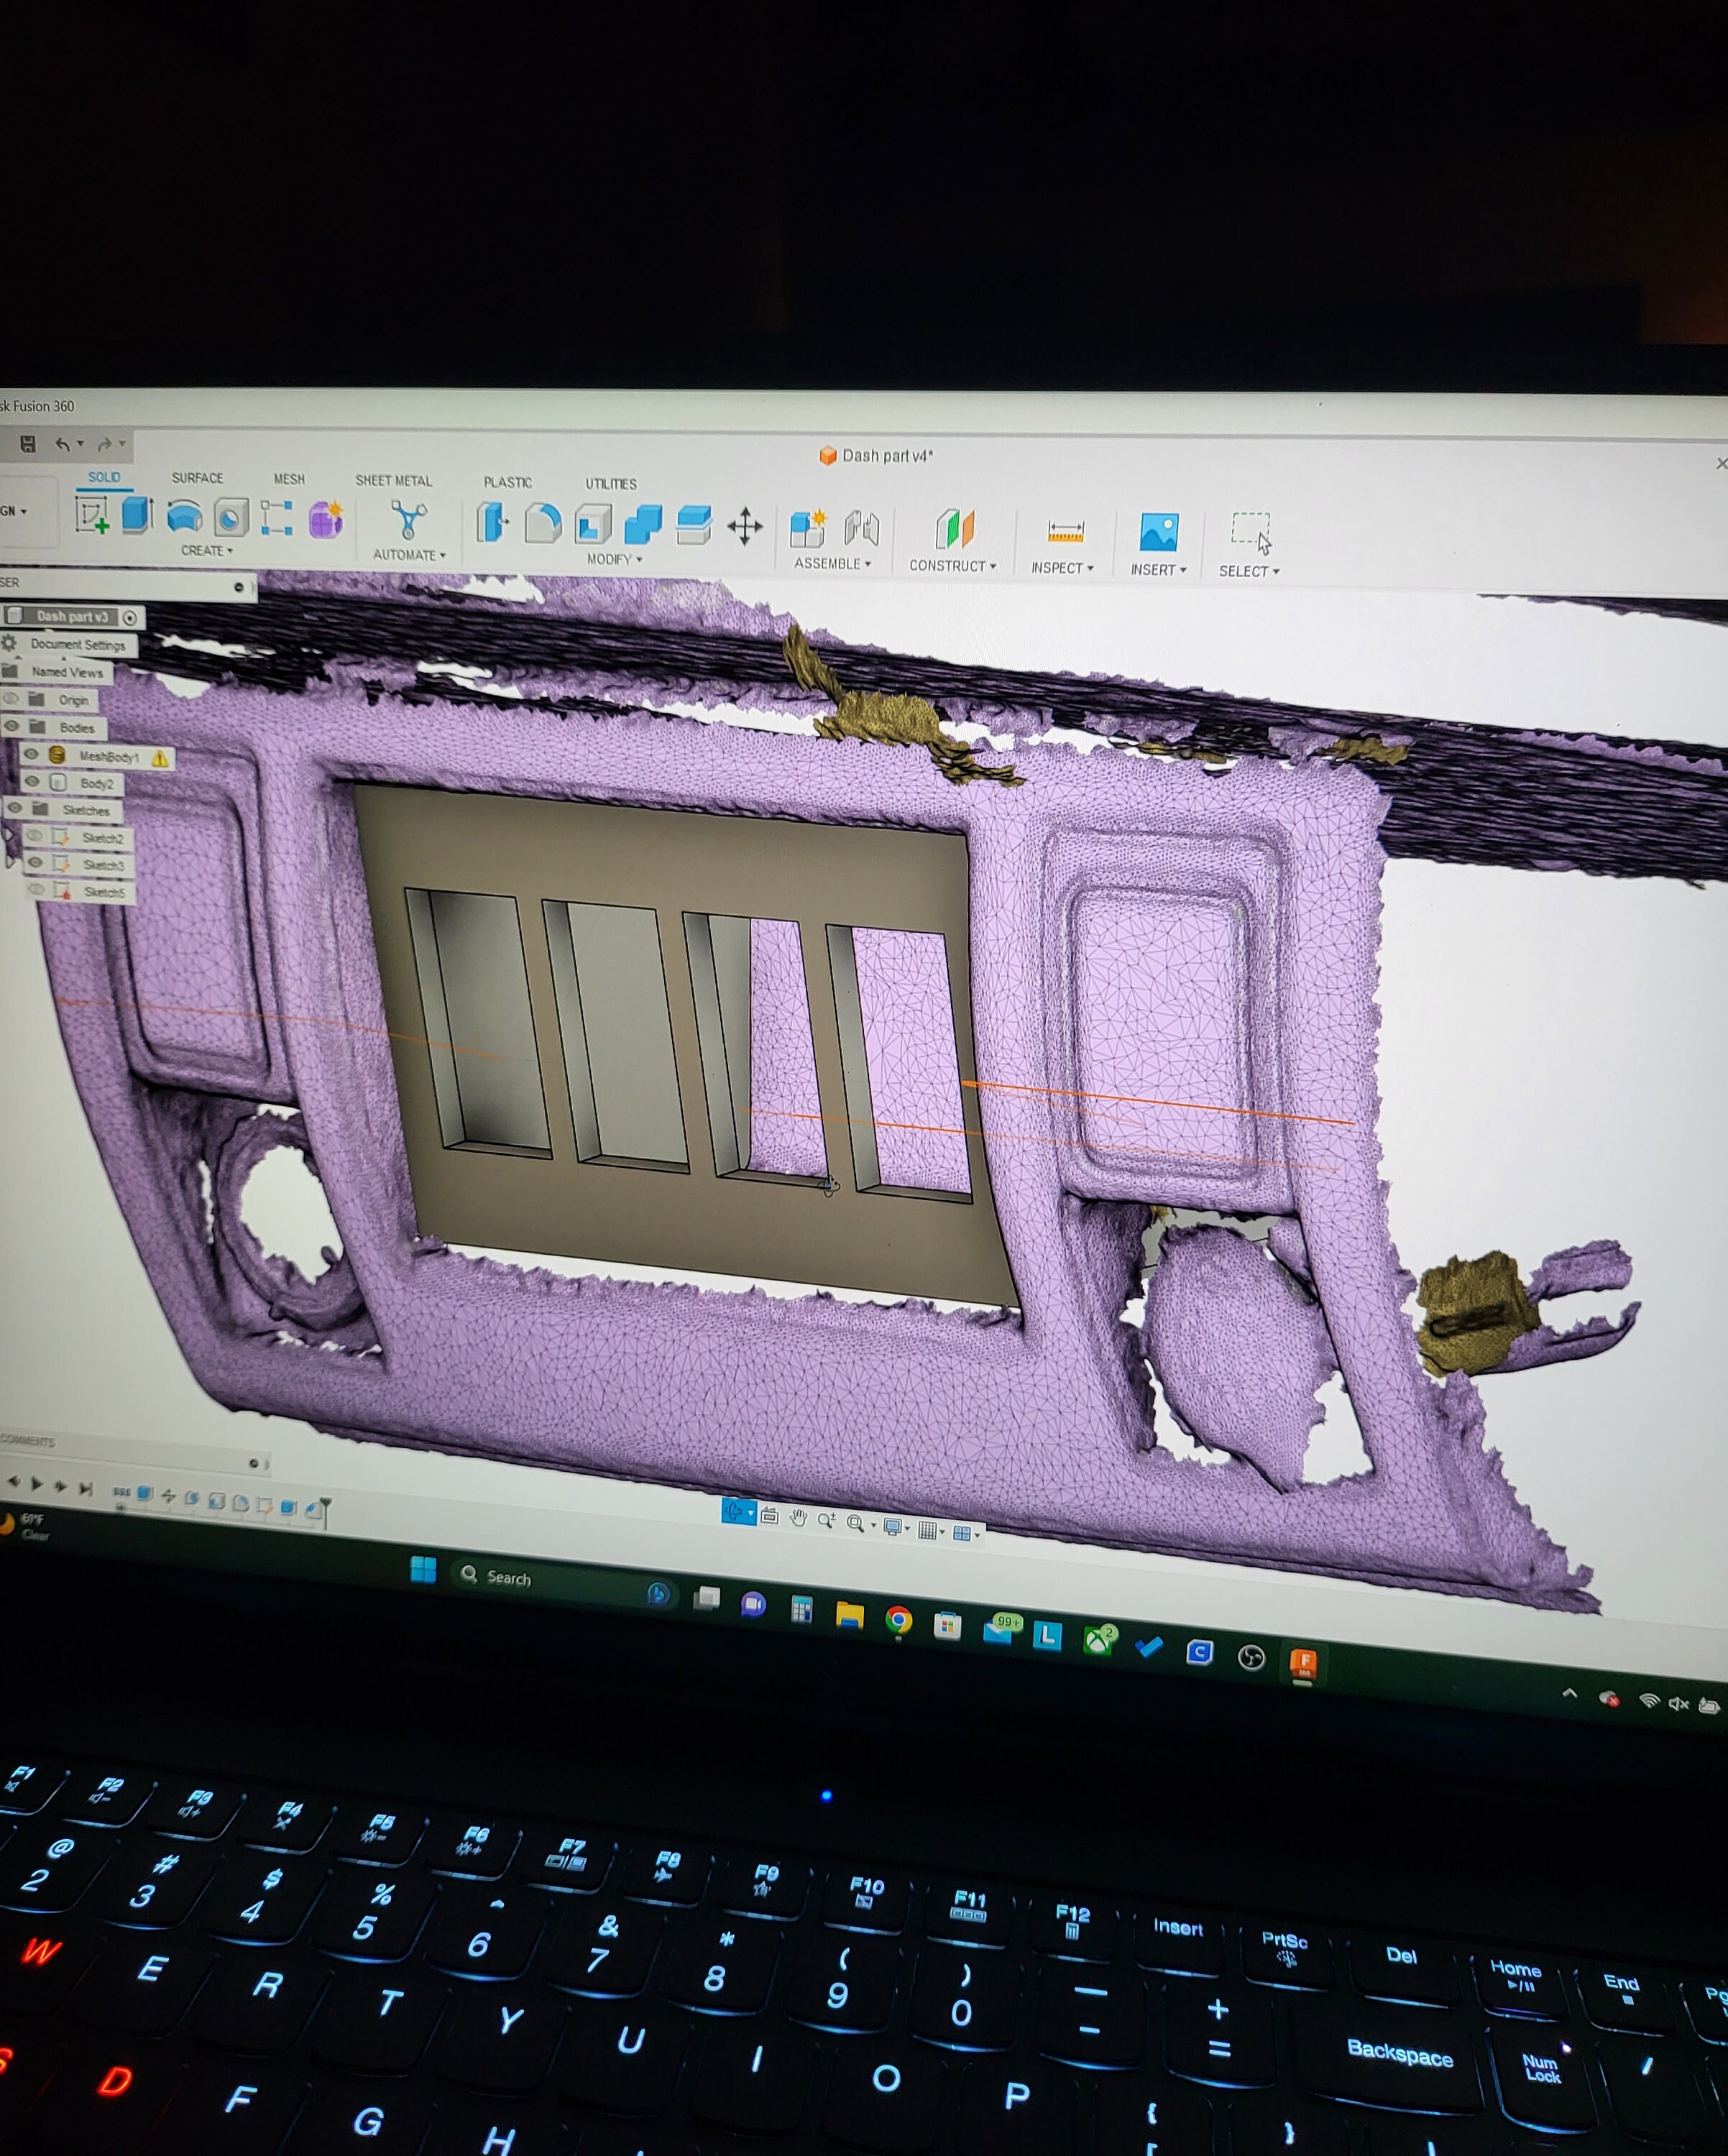
Task: Click the Hole tool icon
Action: (230, 517)
